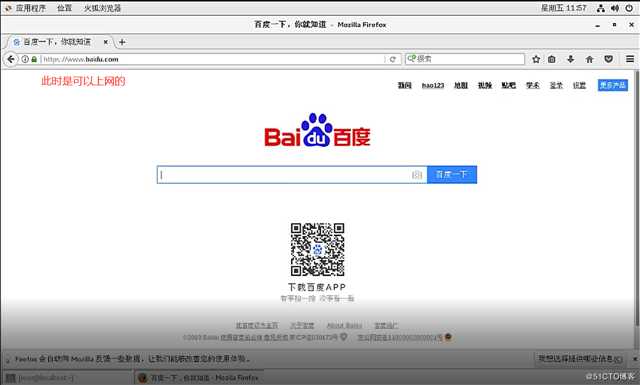Open the 地图 link
The image size is (640, 385).
(x=461, y=85)
